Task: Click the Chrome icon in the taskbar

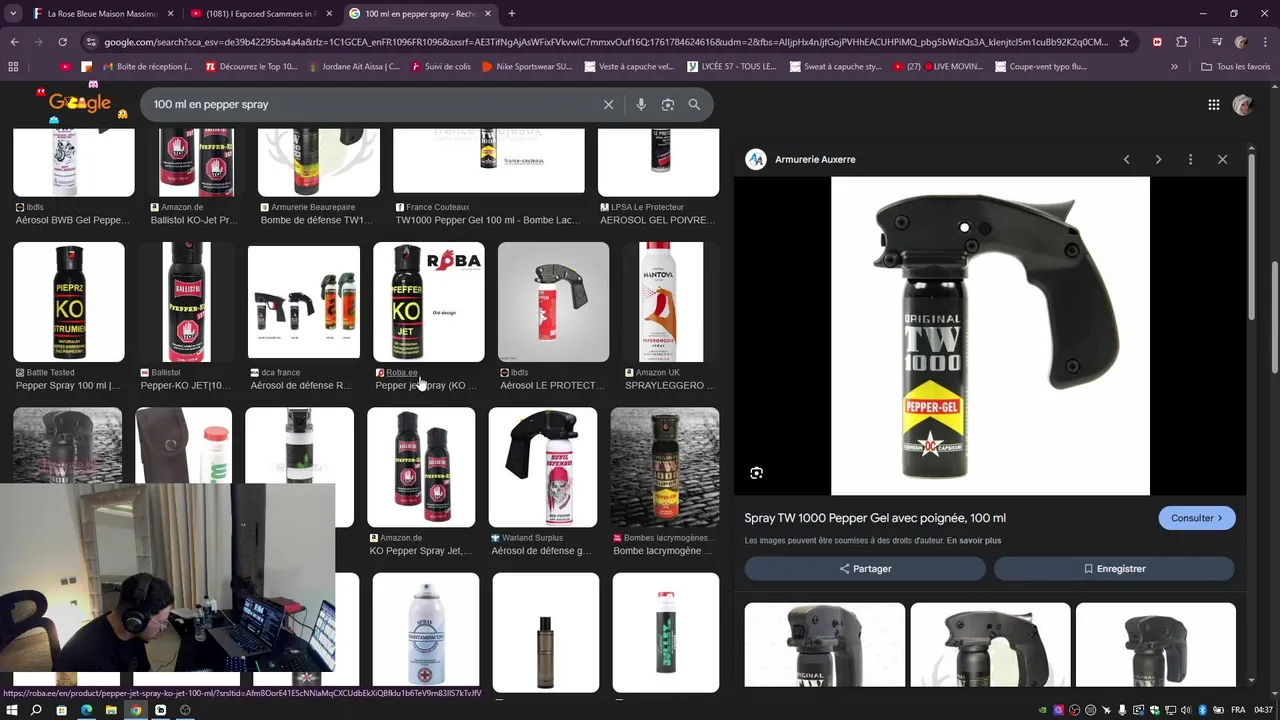Action: point(136,710)
